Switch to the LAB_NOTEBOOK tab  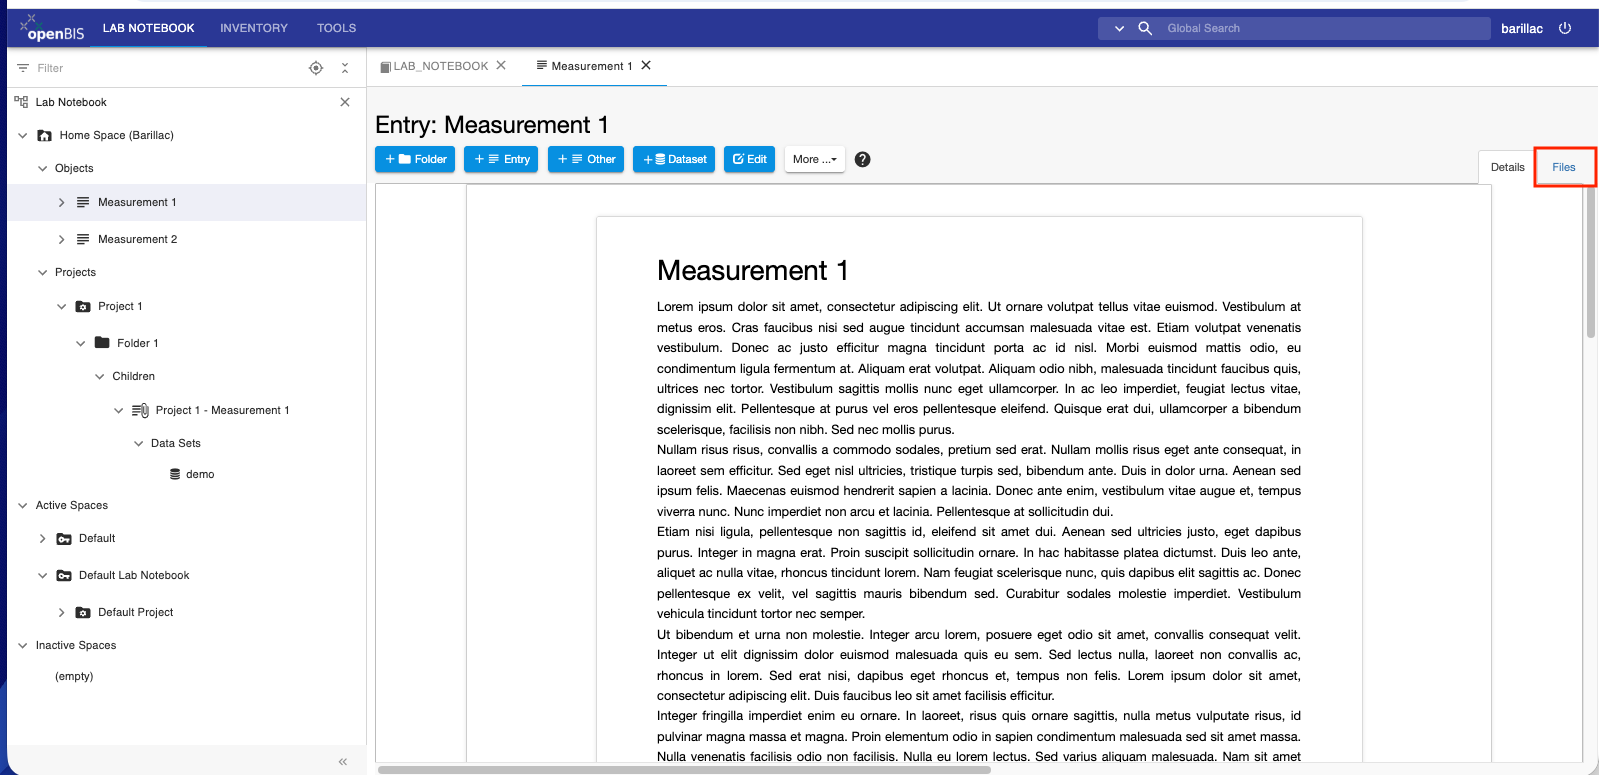coord(435,66)
